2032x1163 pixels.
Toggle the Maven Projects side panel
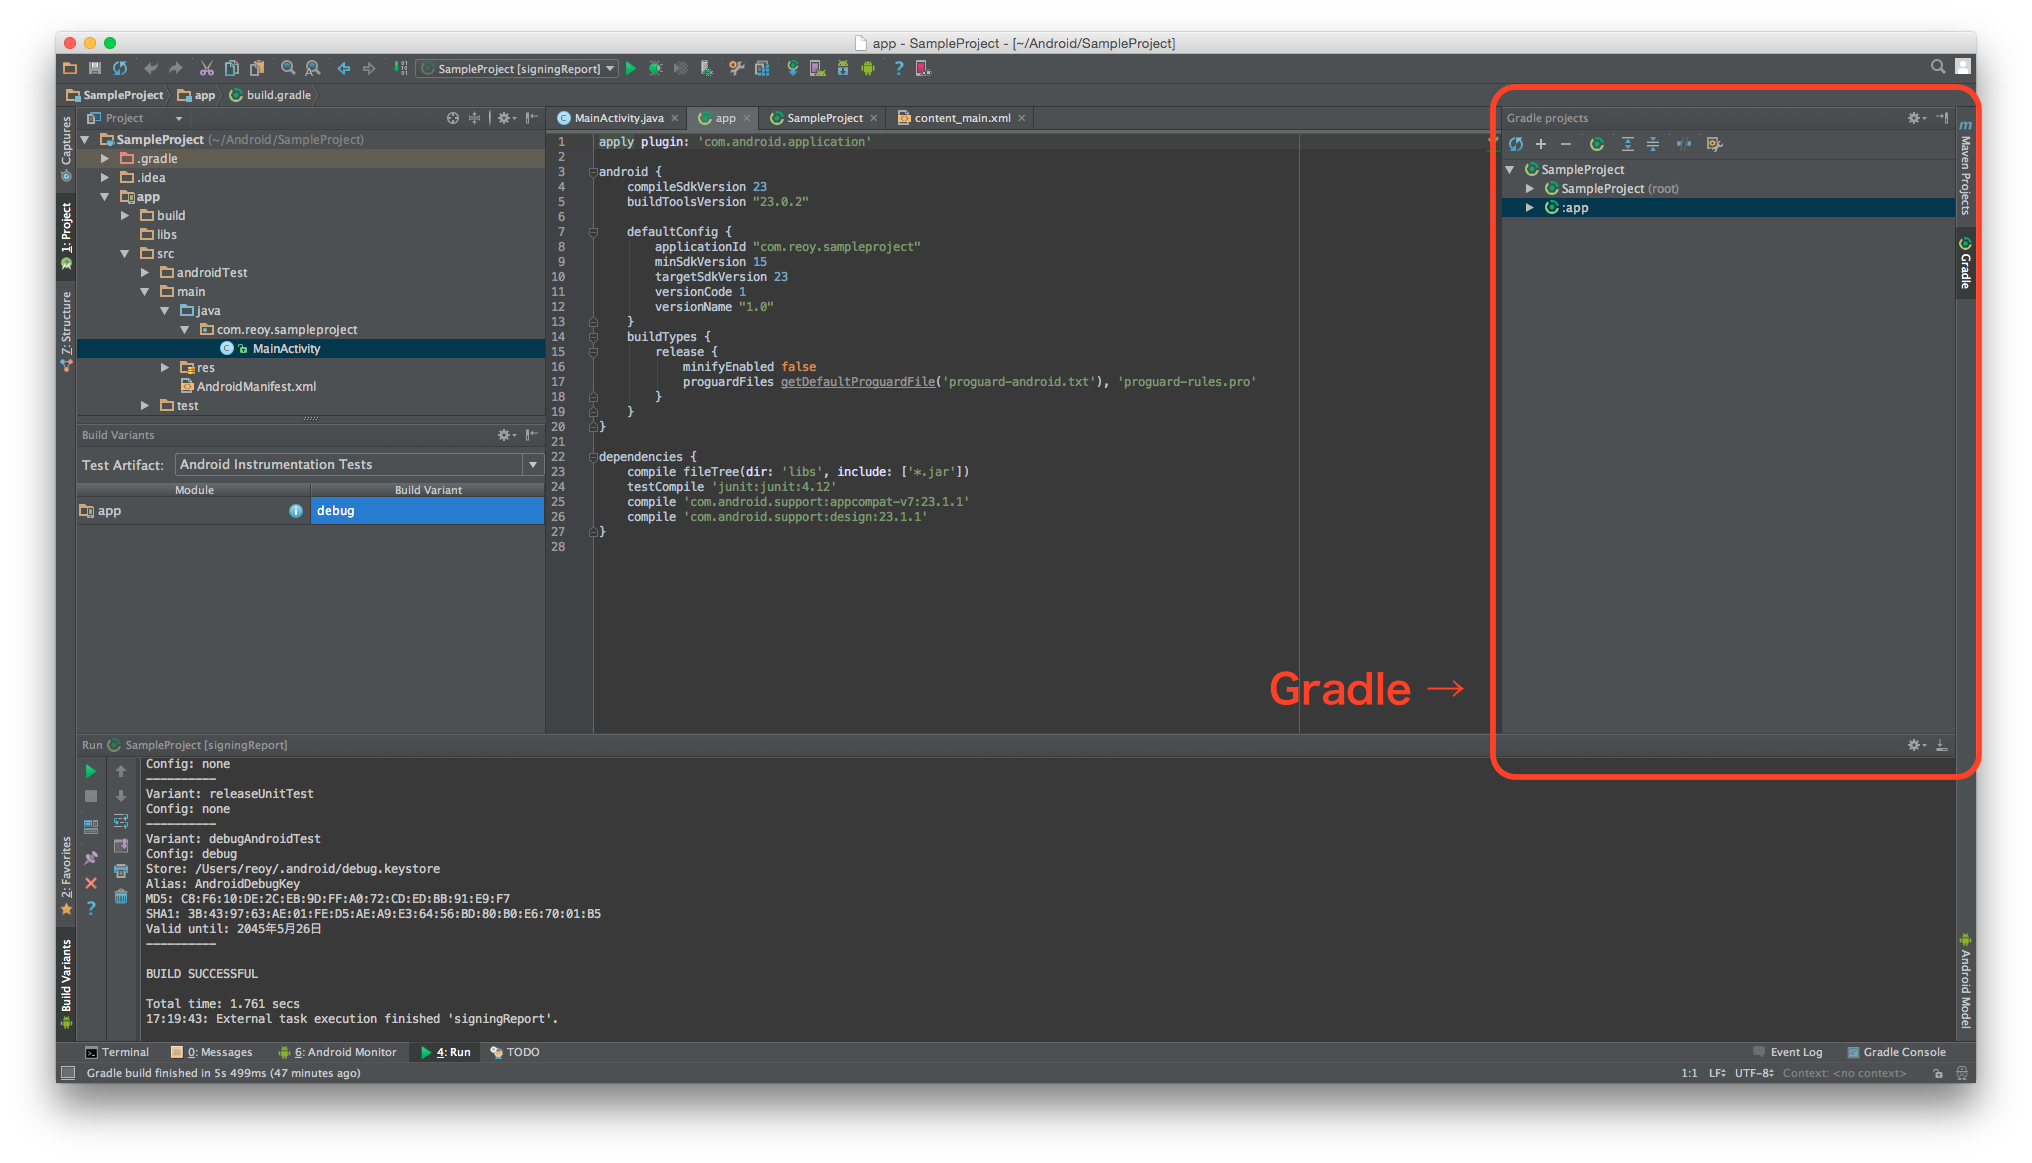(1965, 170)
